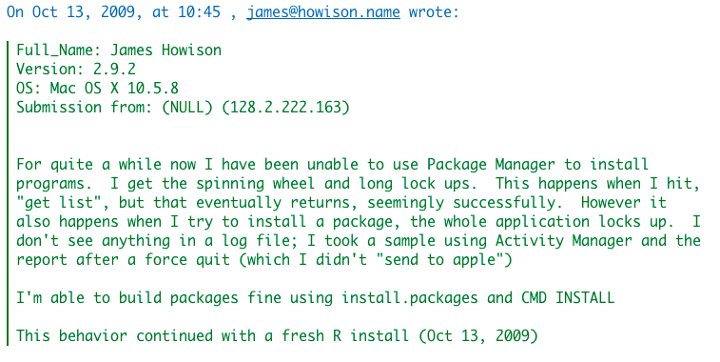Viewport: 720px width, 362px height.
Task: Click the 'Full_Name: James Howison' line
Action: (119, 50)
